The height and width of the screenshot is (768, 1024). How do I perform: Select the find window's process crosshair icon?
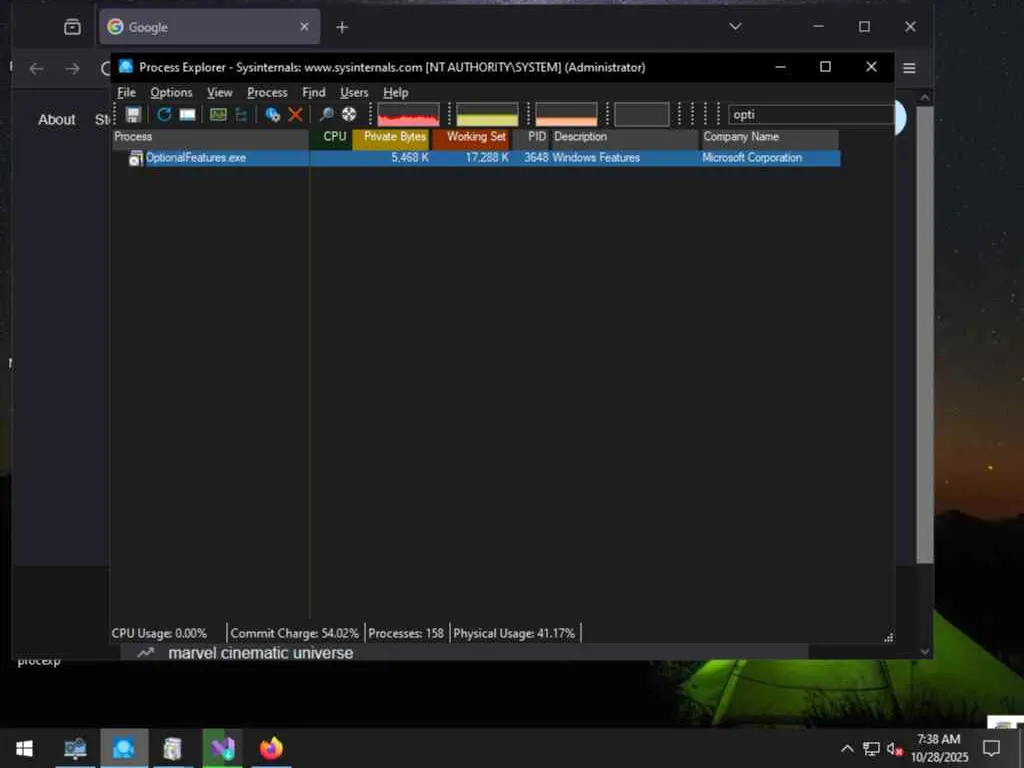coord(349,115)
